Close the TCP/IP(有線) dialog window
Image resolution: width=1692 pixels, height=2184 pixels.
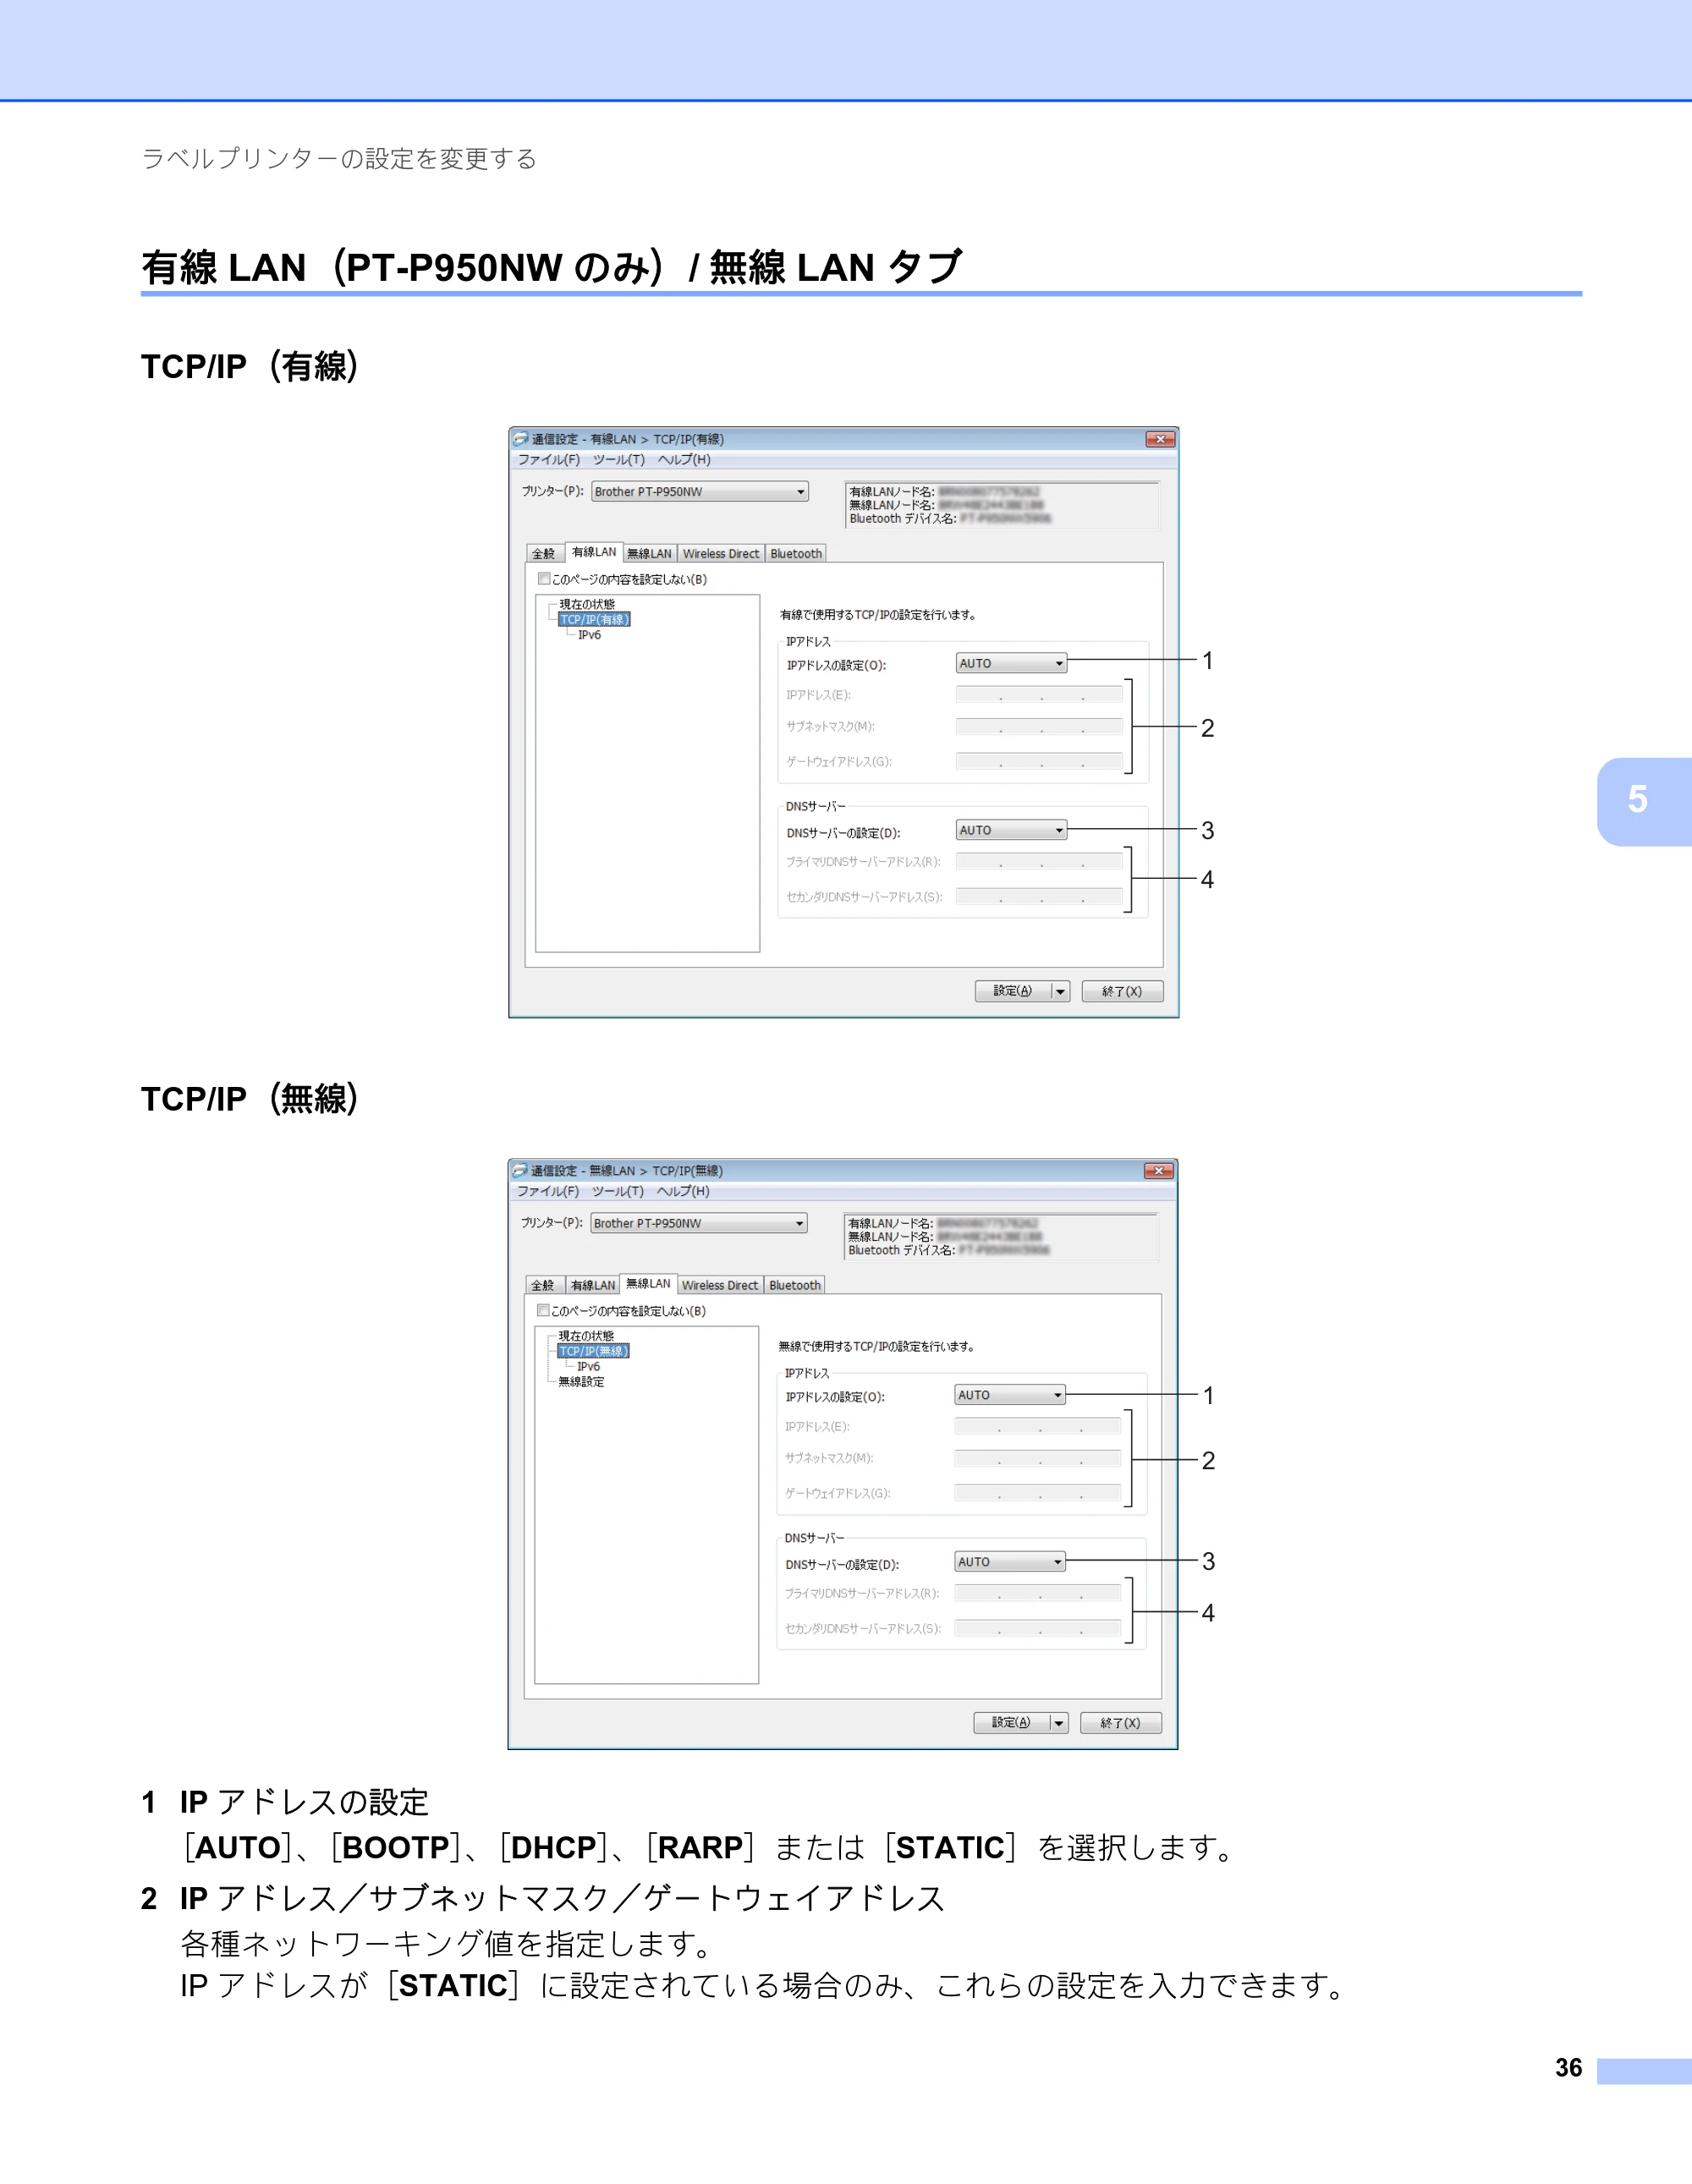[1160, 439]
